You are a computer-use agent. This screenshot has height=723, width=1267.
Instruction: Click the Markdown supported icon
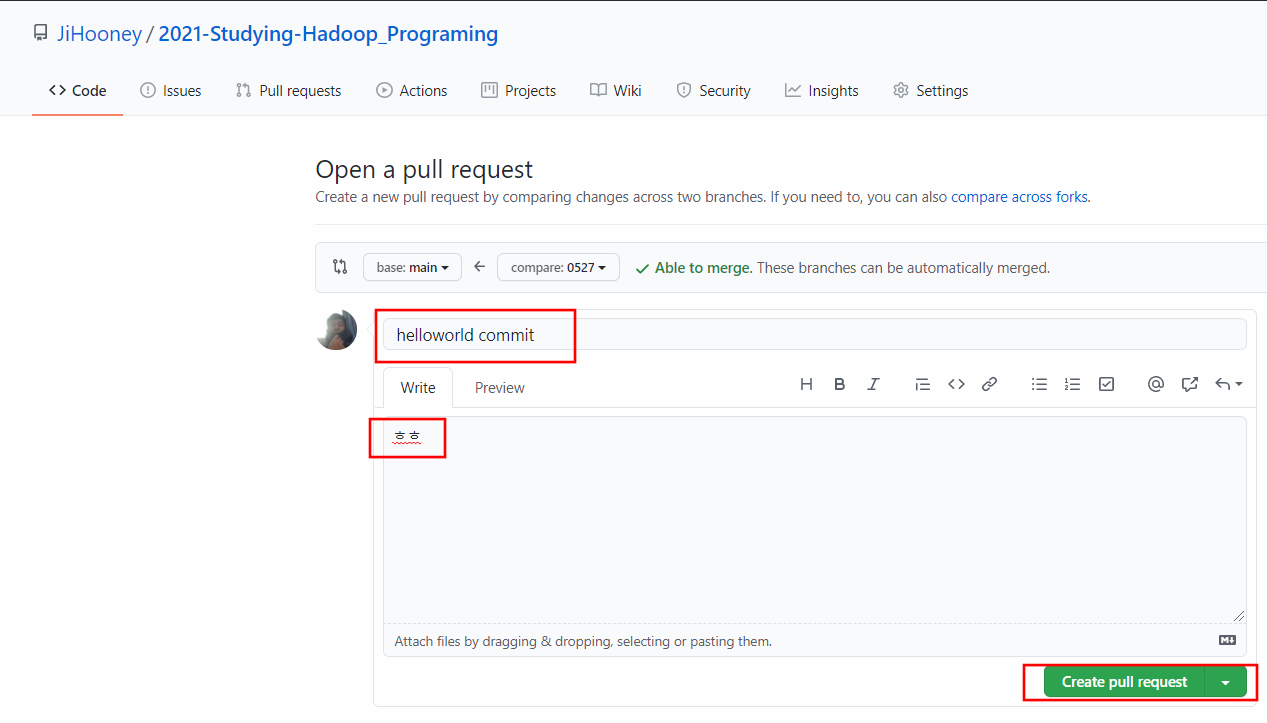(1227, 640)
